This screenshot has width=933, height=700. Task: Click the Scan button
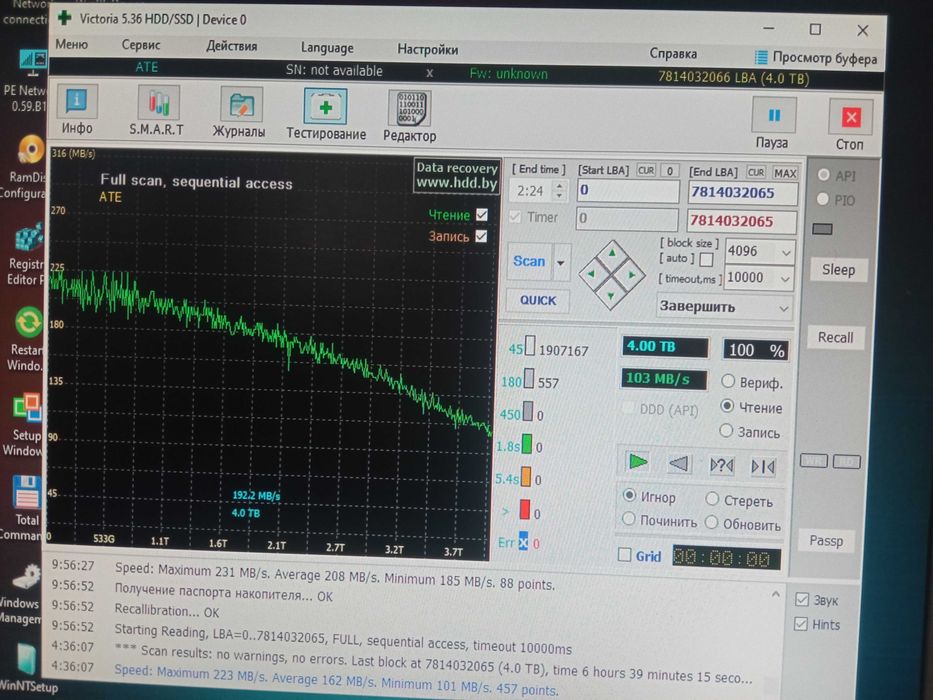pyautogui.click(x=529, y=261)
